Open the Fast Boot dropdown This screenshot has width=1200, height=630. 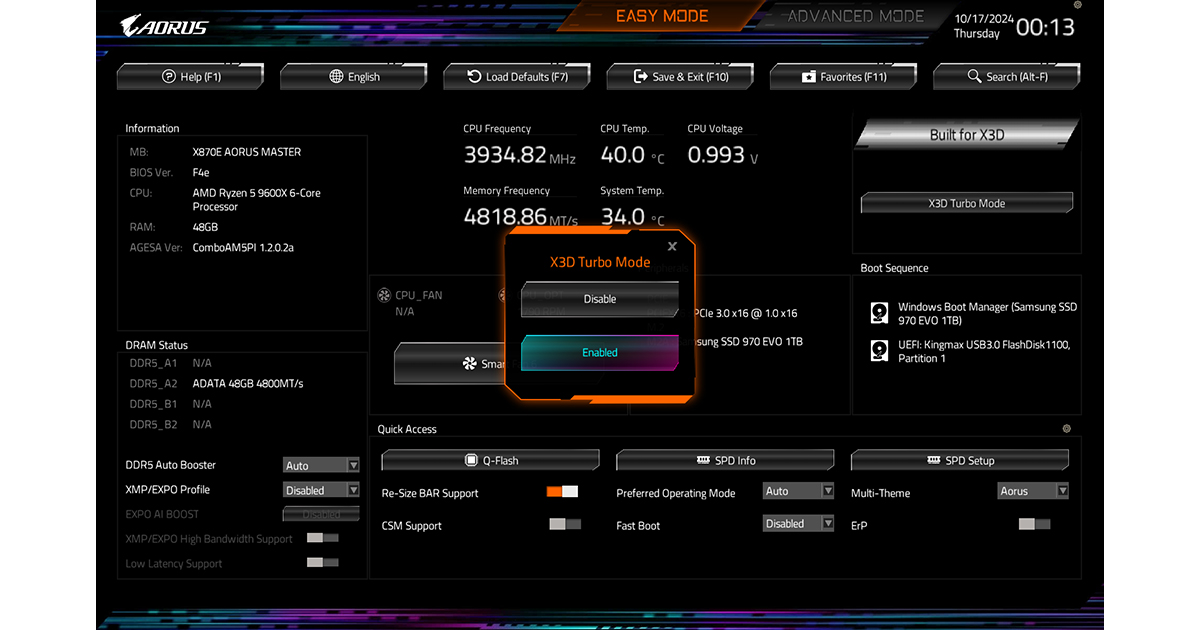click(798, 523)
